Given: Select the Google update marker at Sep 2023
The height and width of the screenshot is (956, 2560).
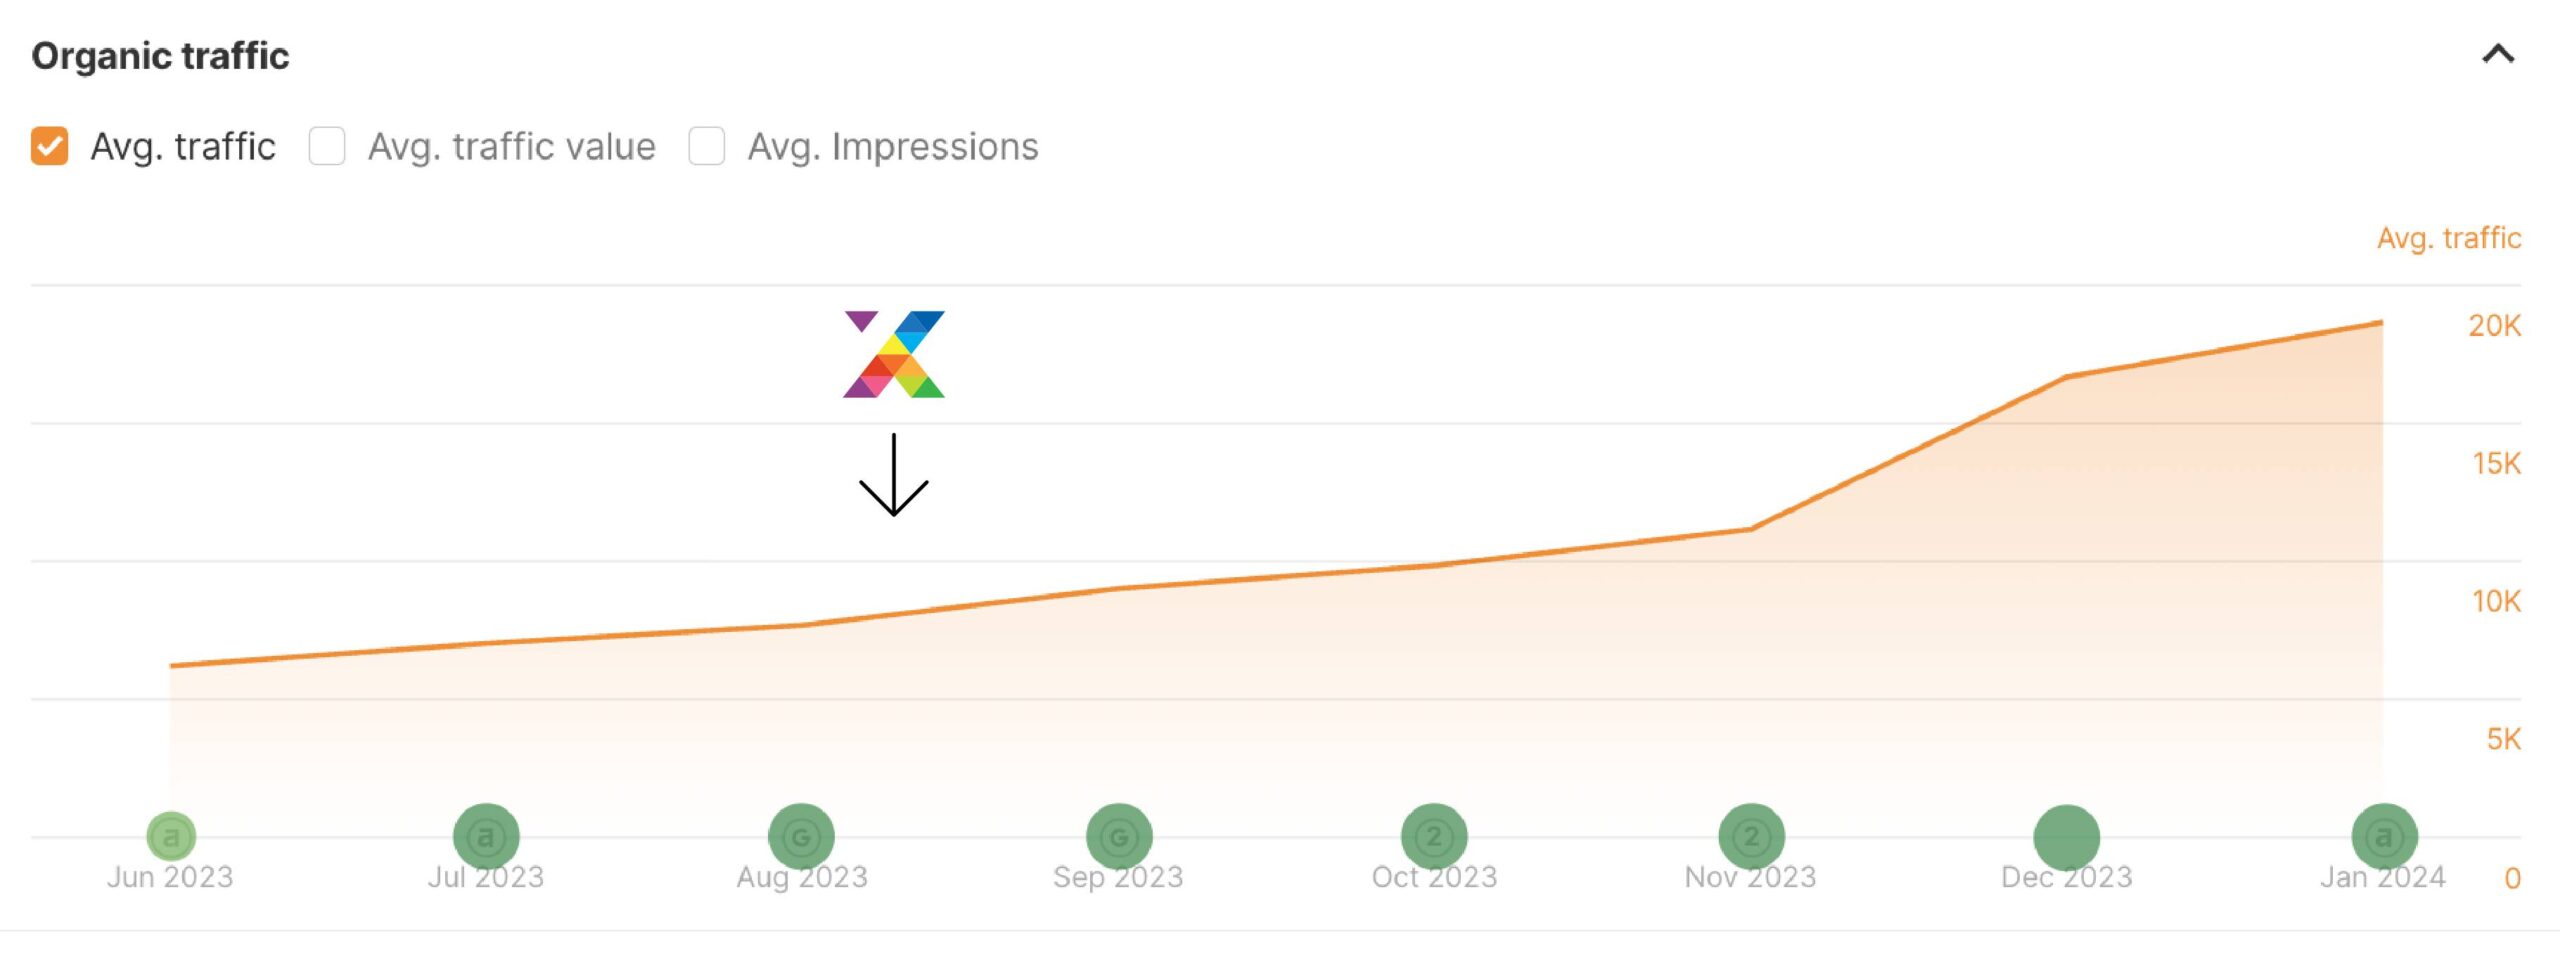Looking at the screenshot, I should pyautogui.click(x=1119, y=836).
